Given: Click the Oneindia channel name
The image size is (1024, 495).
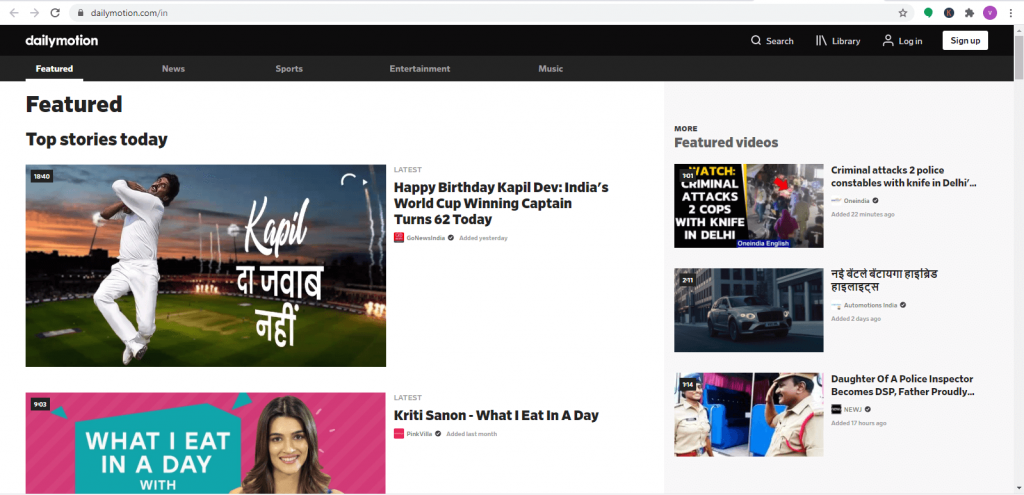Looking at the screenshot, I should click(856, 201).
